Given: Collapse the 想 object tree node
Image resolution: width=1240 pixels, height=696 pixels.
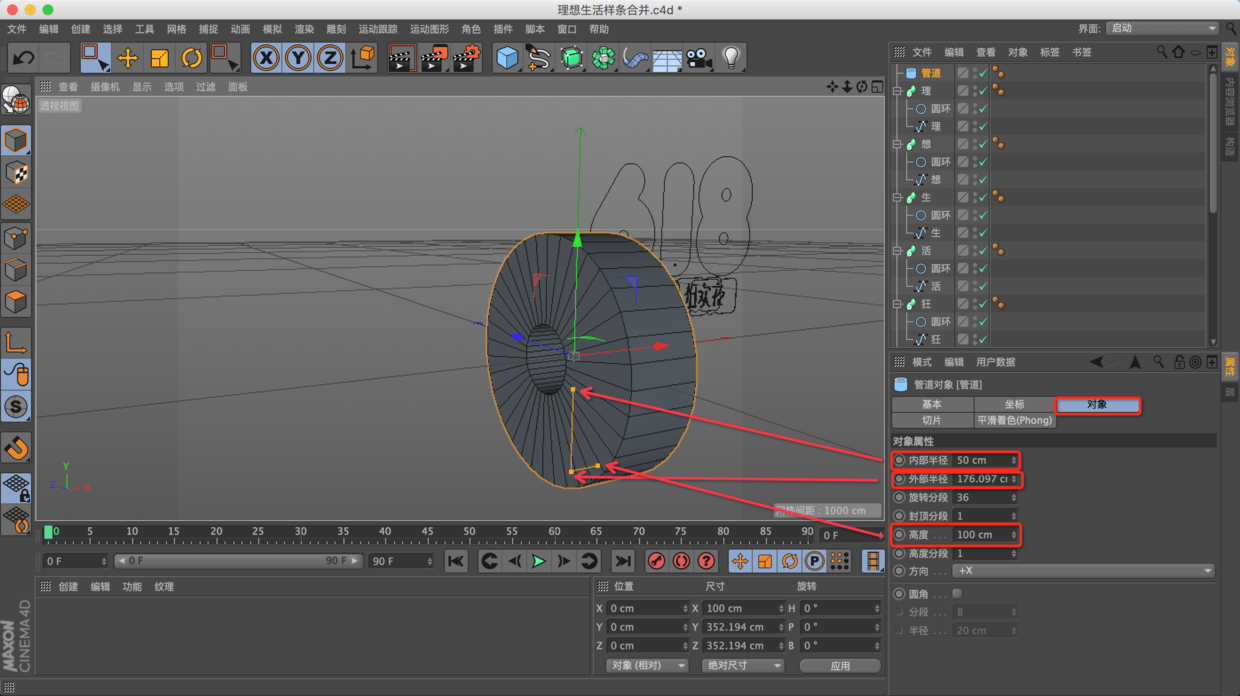Looking at the screenshot, I should 898,144.
